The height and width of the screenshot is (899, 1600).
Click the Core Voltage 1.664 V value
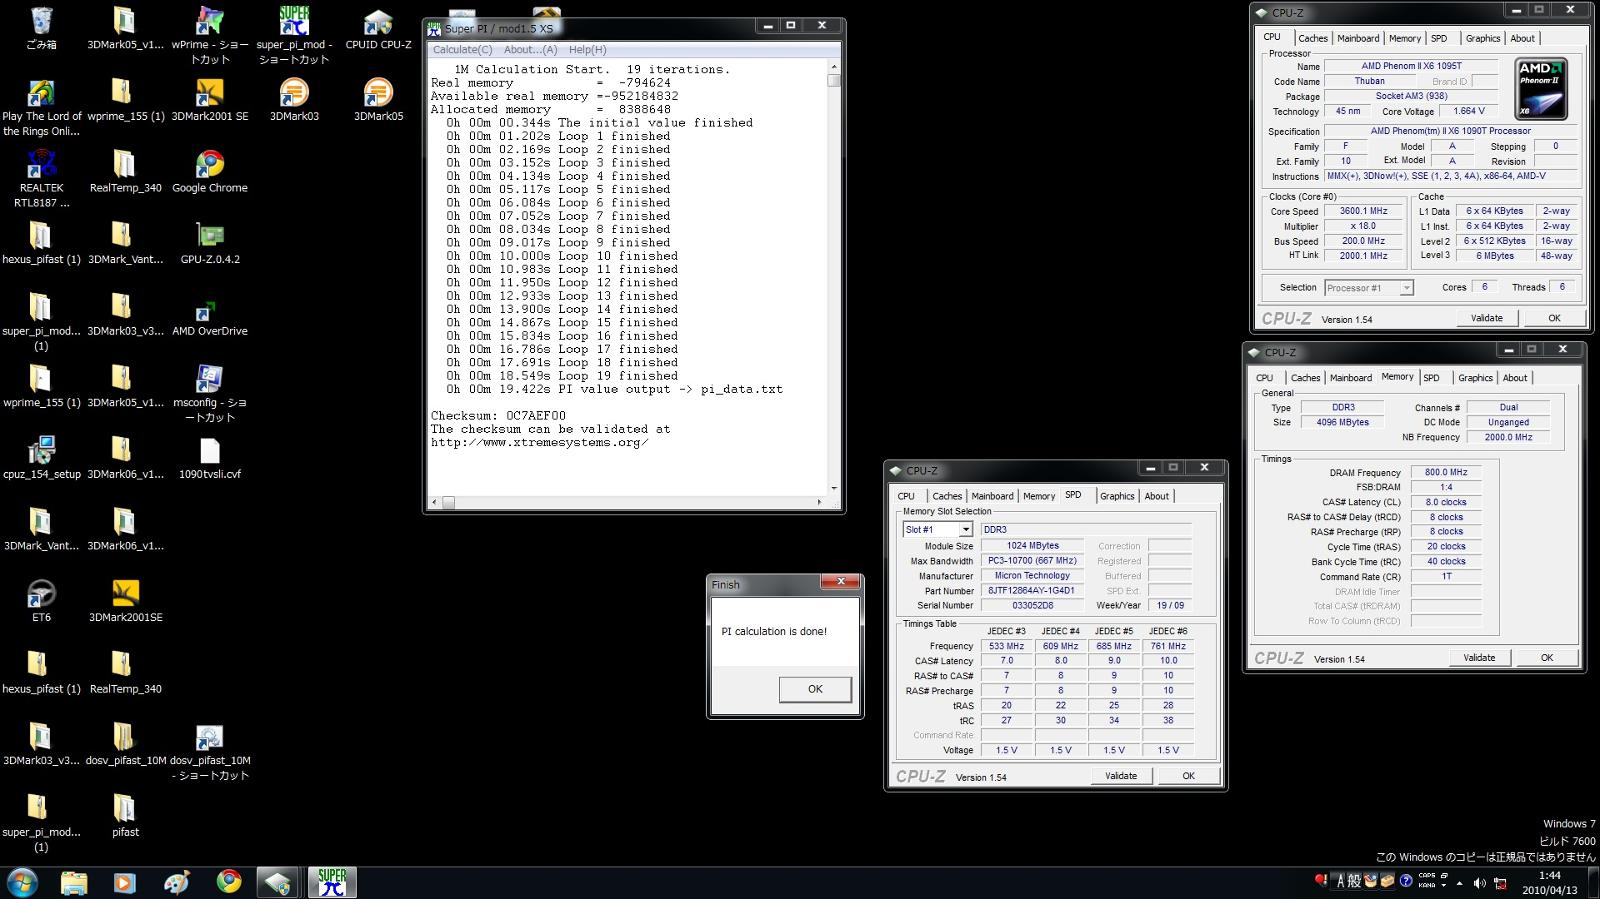(x=1469, y=111)
